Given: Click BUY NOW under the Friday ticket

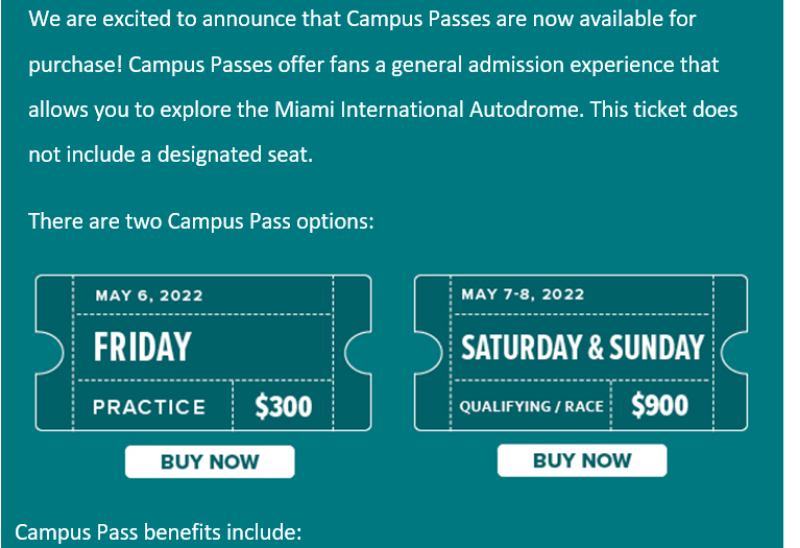Looking at the screenshot, I should click(x=210, y=462).
